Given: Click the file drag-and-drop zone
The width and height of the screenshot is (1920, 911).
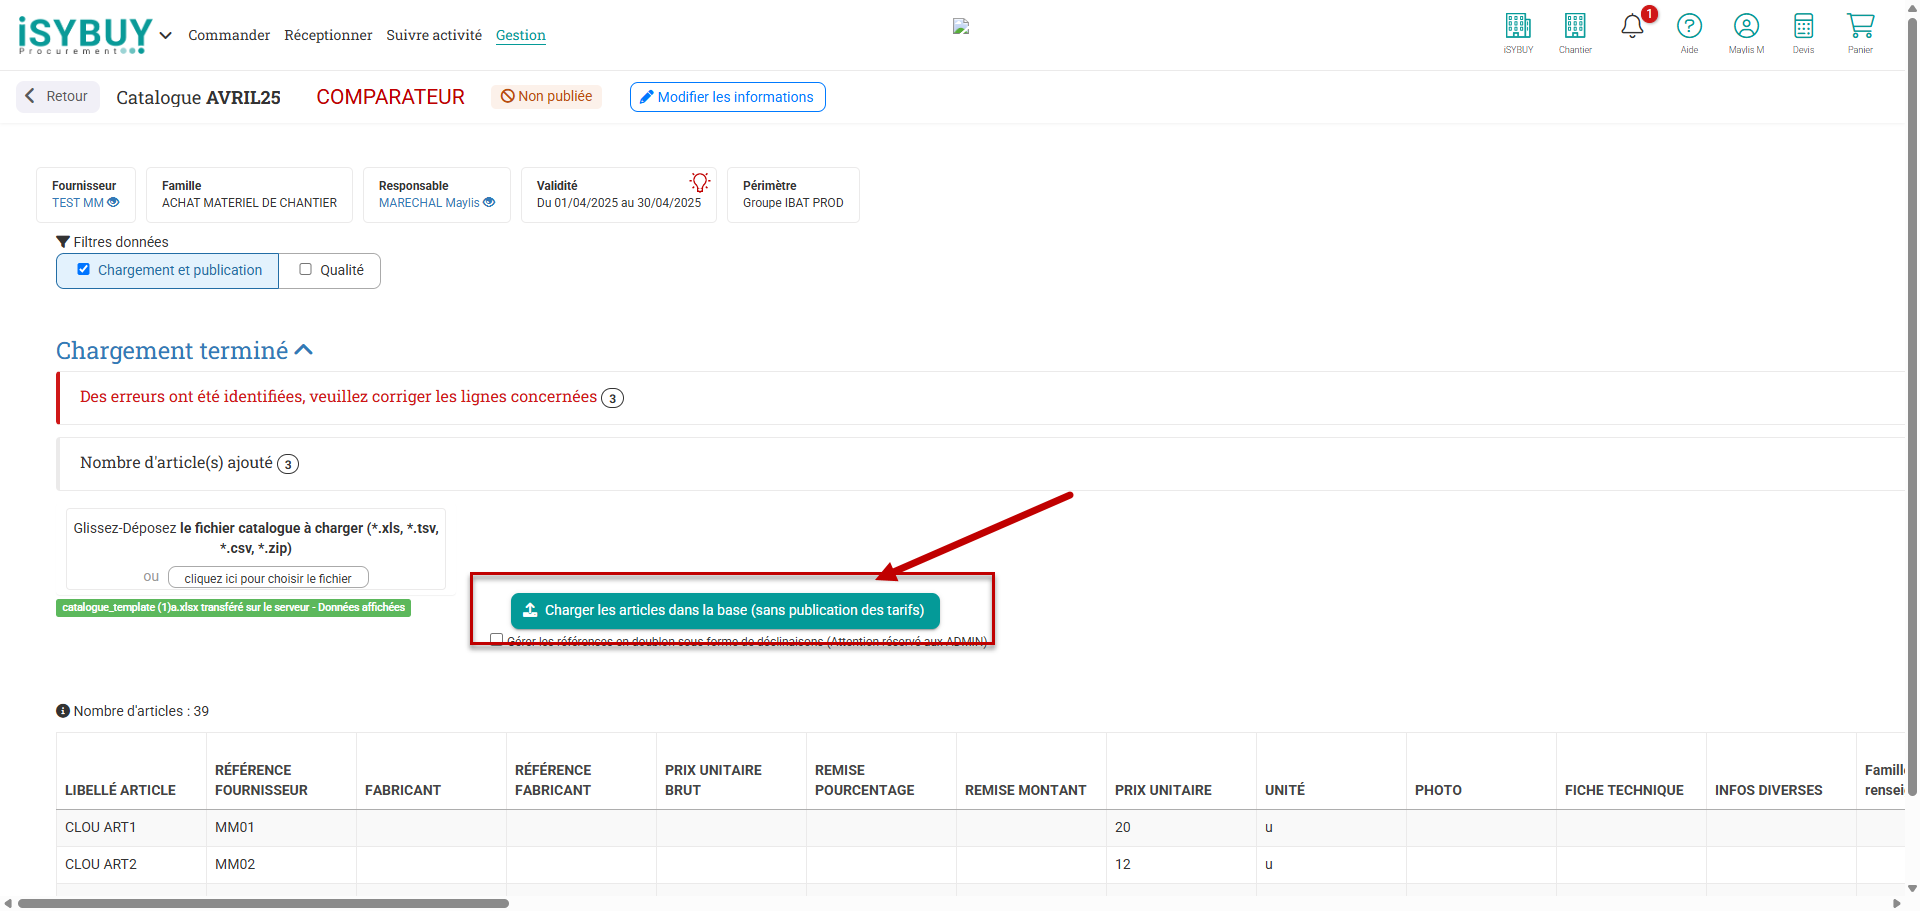Looking at the screenshot, I should pos(256,549).
